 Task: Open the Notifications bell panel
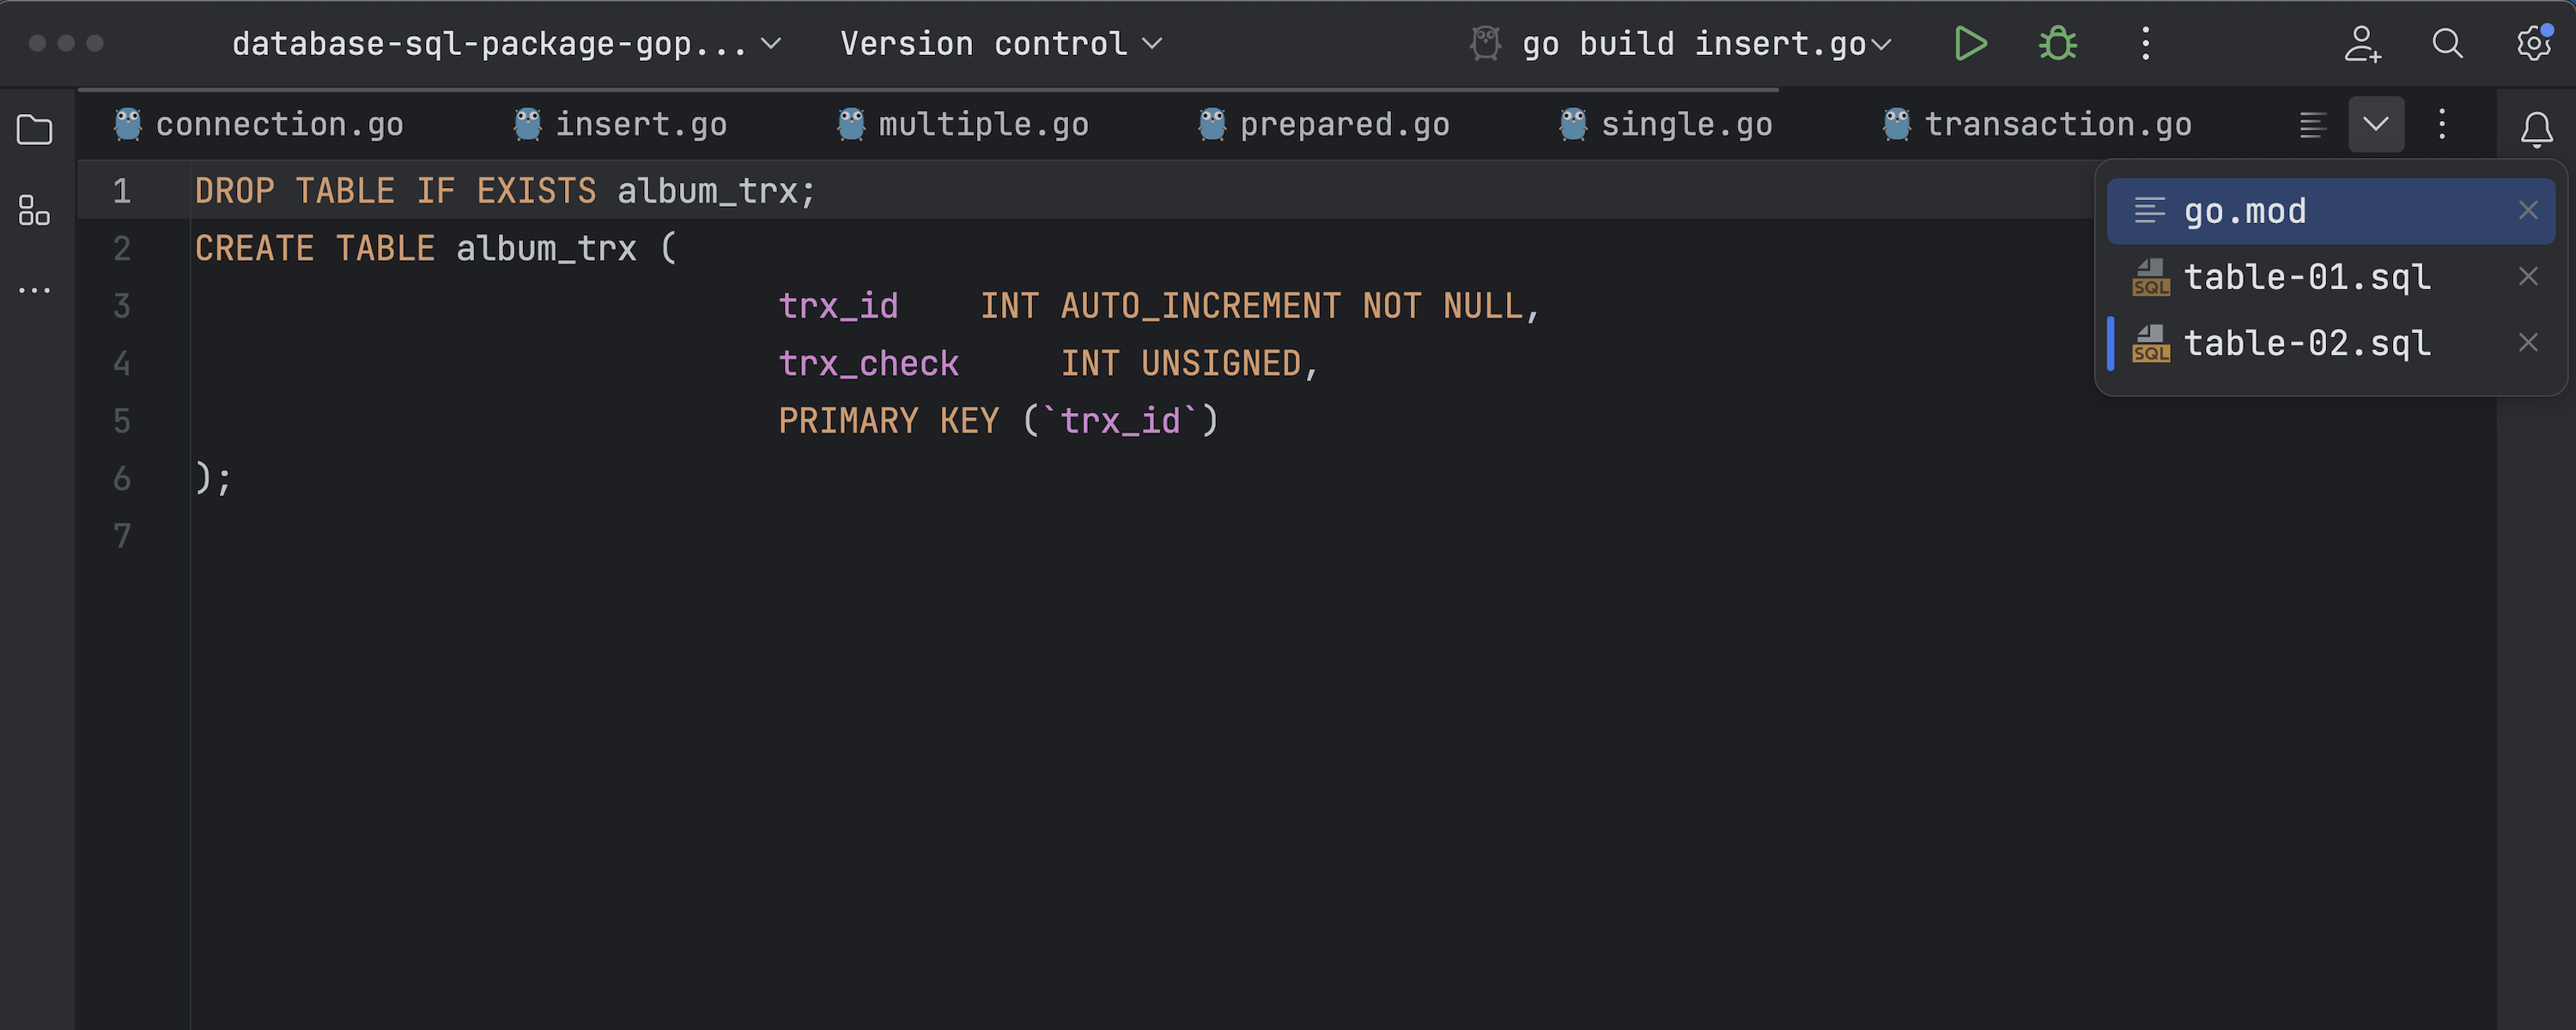2536,130
